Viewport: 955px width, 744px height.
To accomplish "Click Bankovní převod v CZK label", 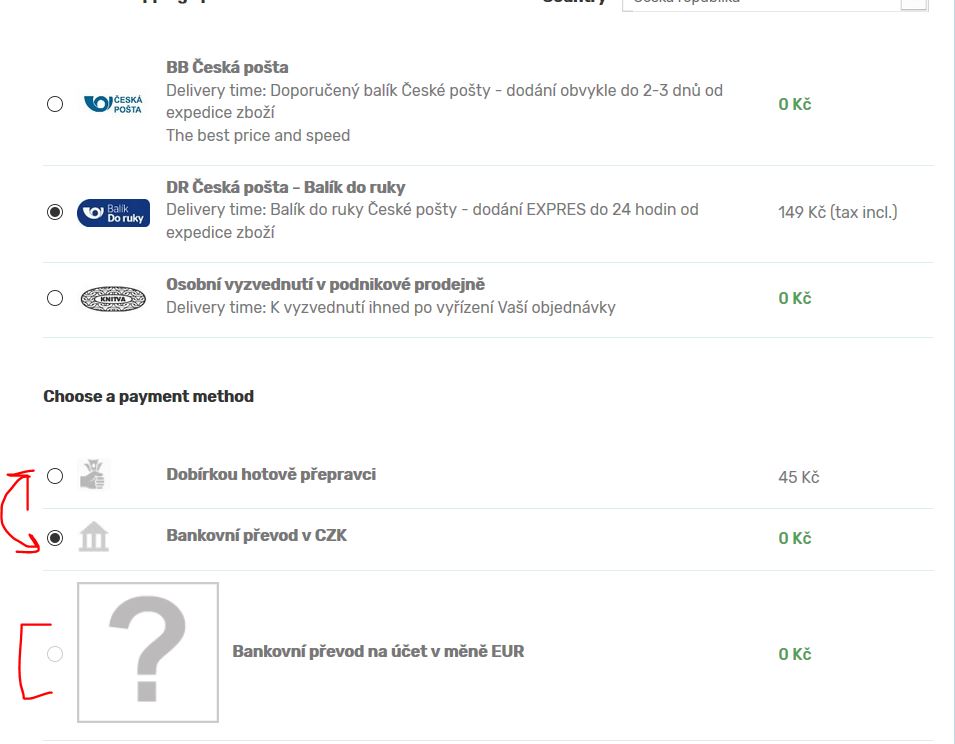I will click(x=256, y=536).
